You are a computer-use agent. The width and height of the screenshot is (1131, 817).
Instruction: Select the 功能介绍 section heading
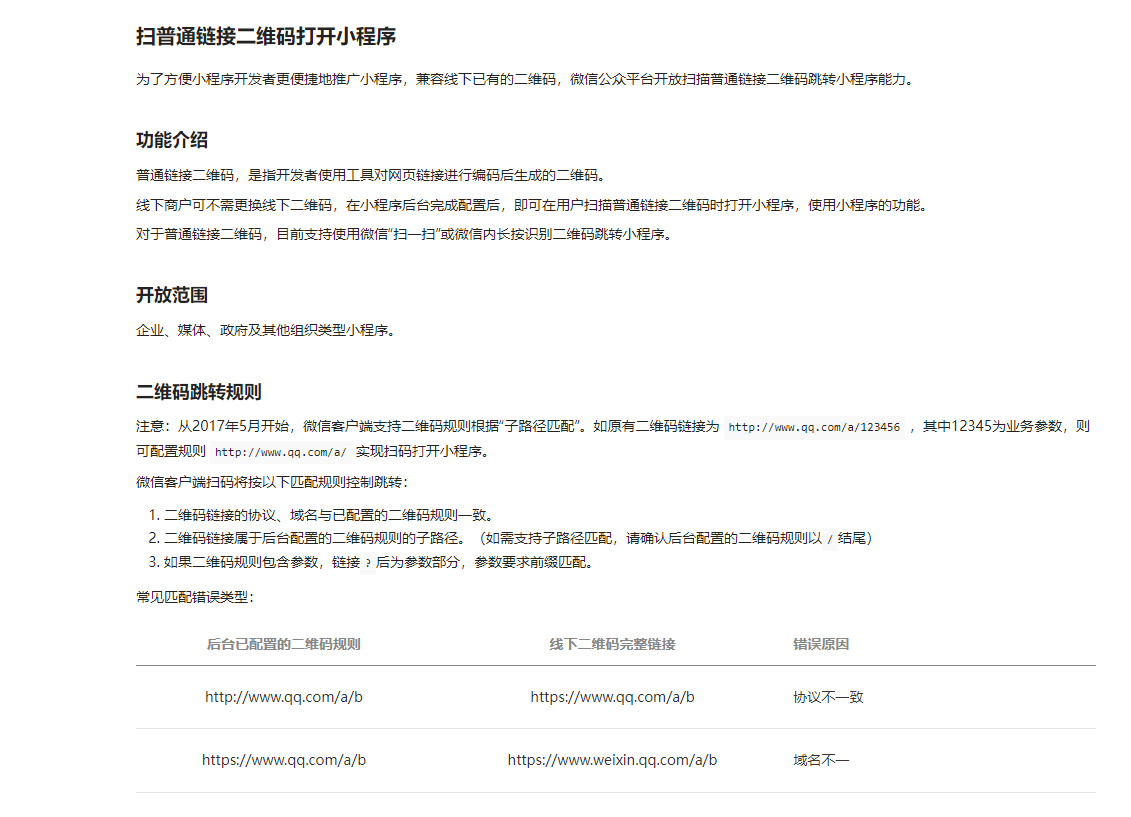tap(173, 141)
